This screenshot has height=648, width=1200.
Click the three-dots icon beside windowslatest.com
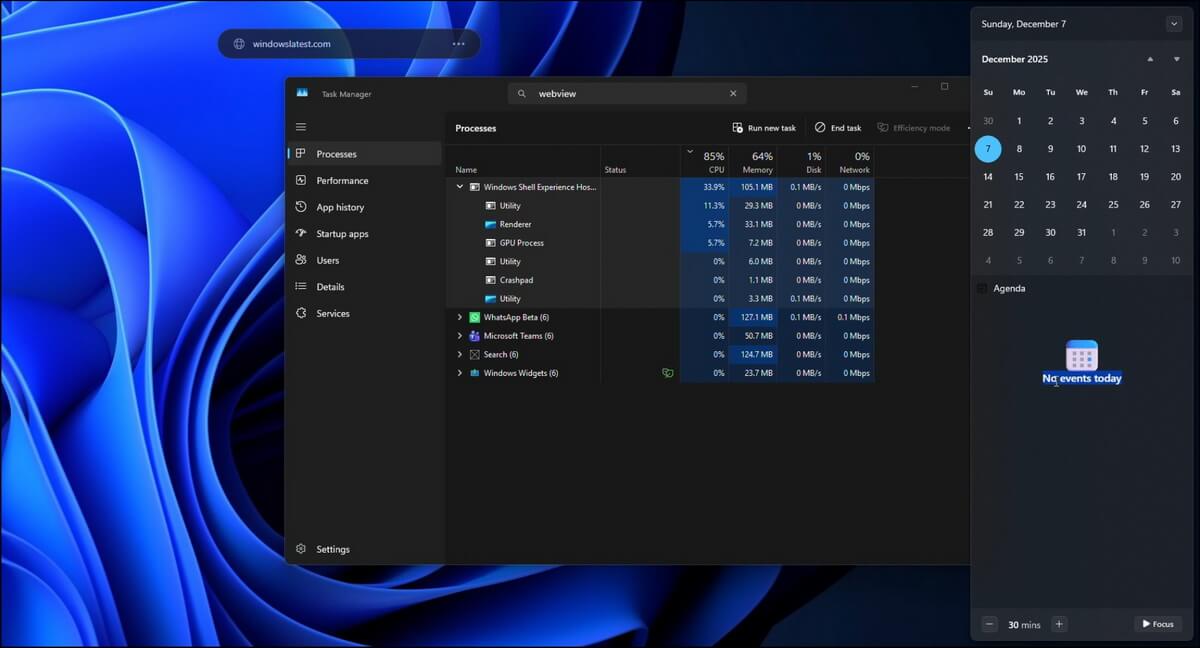click(x=458, y=44)
